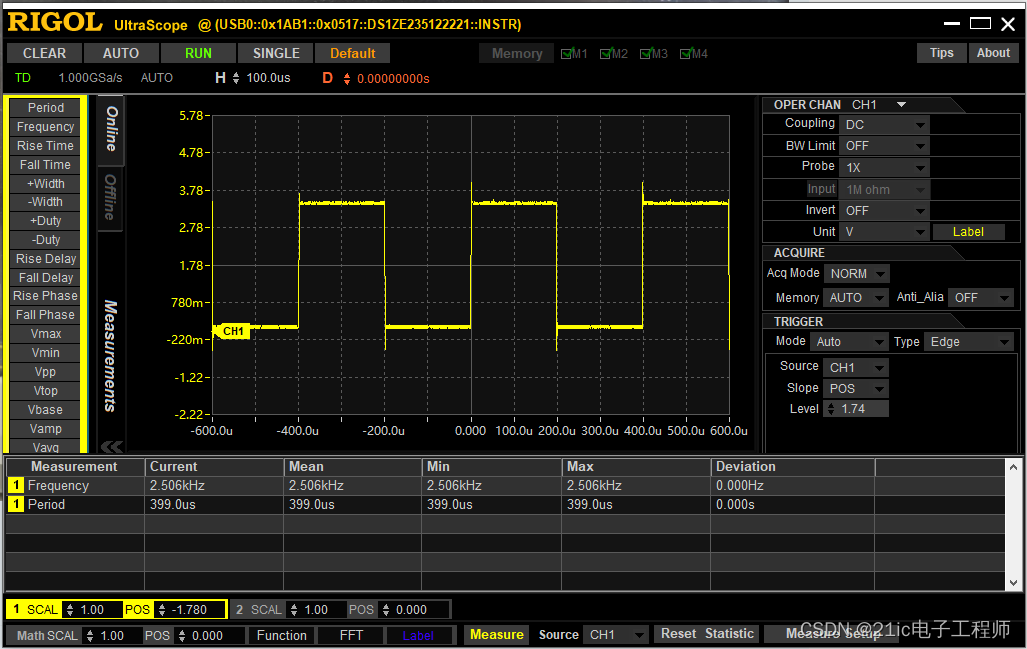Add the +Width measurement
This screenshot has height=649, width=1027.
(45, 184)
